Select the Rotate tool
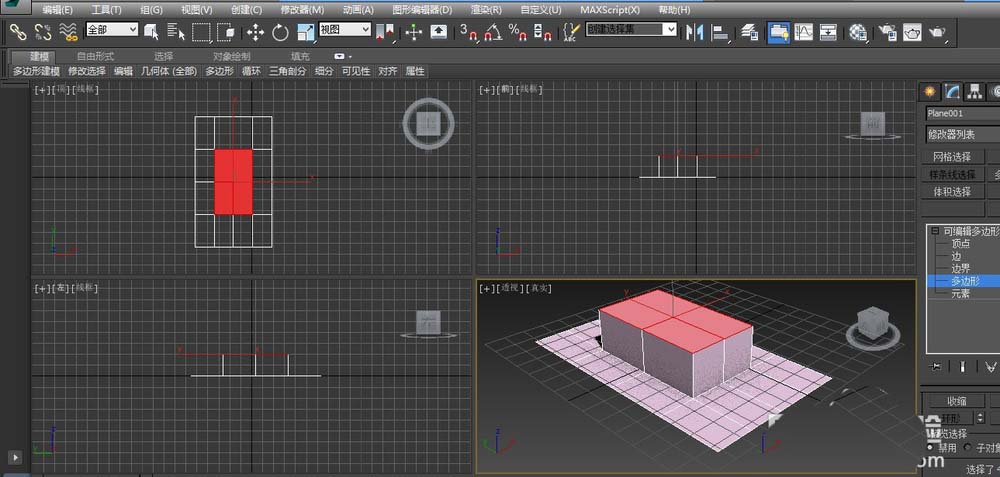This screenshot has width=1000, height=477. (x=280, y=32)
